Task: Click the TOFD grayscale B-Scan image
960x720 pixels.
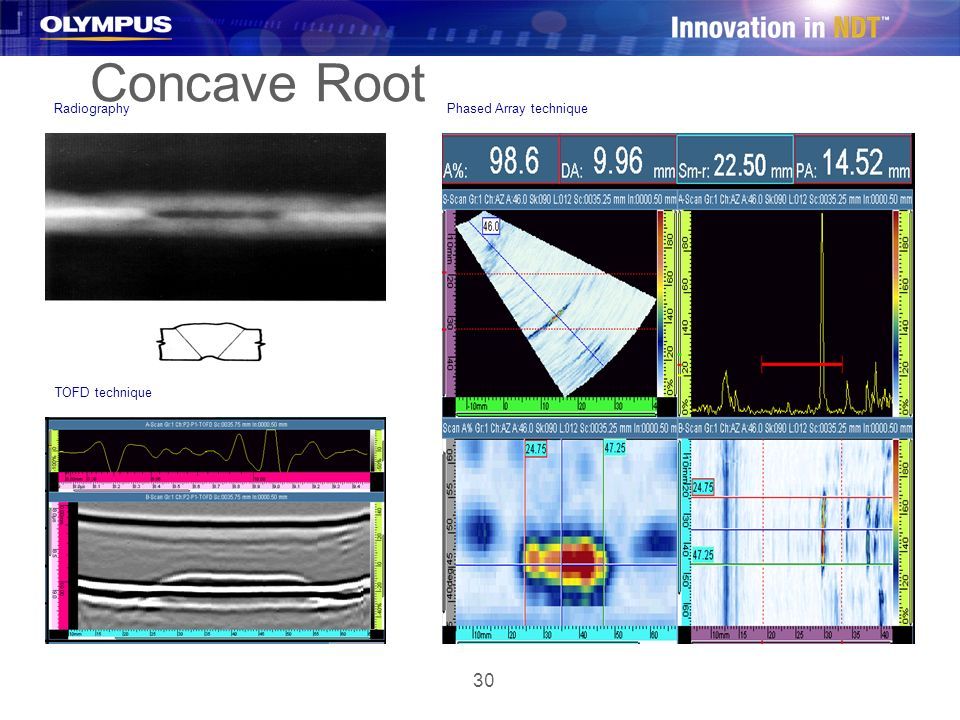Action: [x=224, y=565]
